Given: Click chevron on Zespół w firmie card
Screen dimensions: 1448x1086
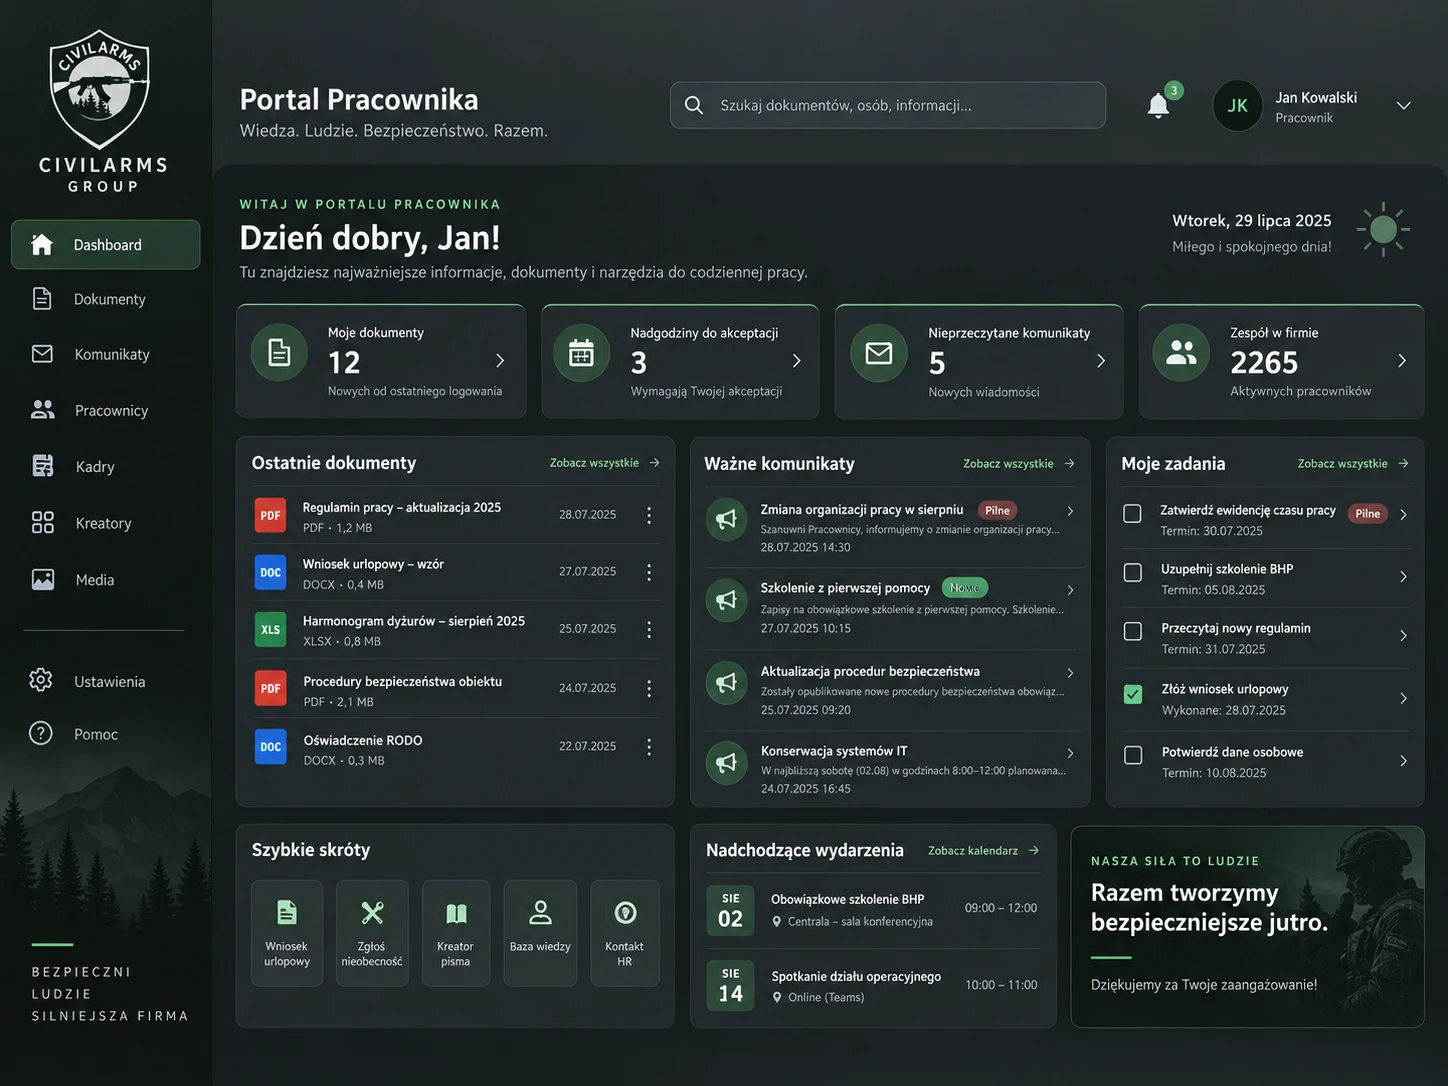Looking at the screenshot, I should (x=1402, y=360).
